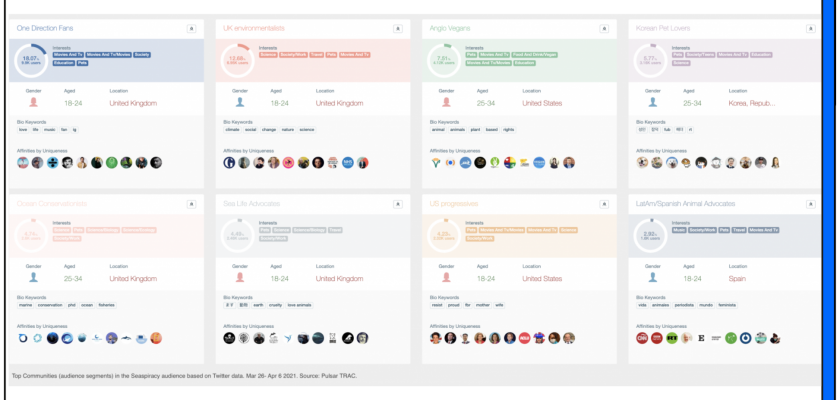
Task: Click first affinity avatar in LatAm/Spanish Animal Advocates
Action: coord(642,338)
